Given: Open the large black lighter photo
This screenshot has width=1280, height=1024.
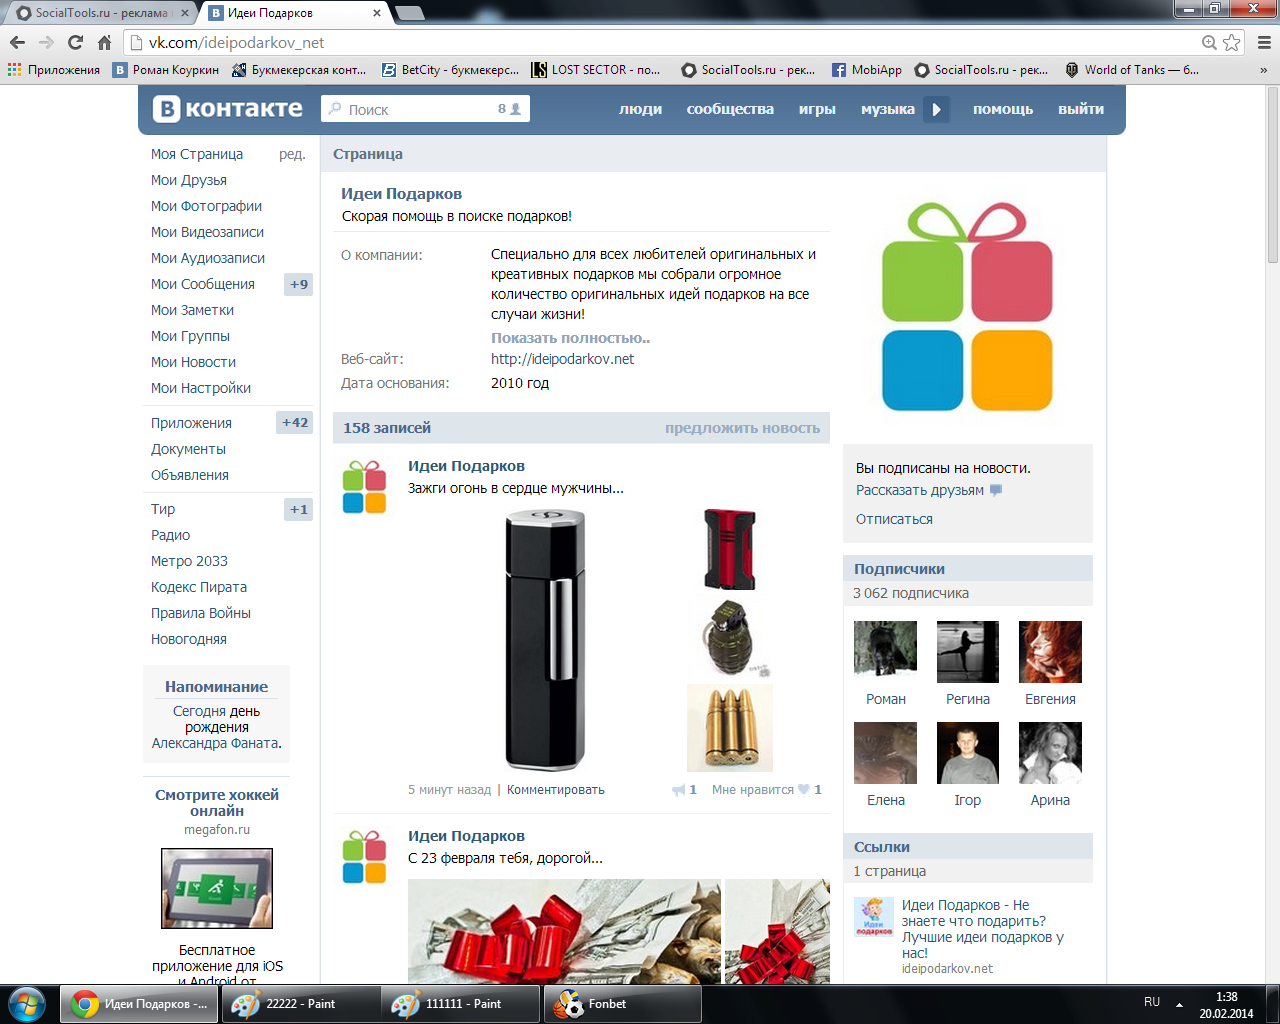Looking at the screenshot, I should tap(546, 640).
